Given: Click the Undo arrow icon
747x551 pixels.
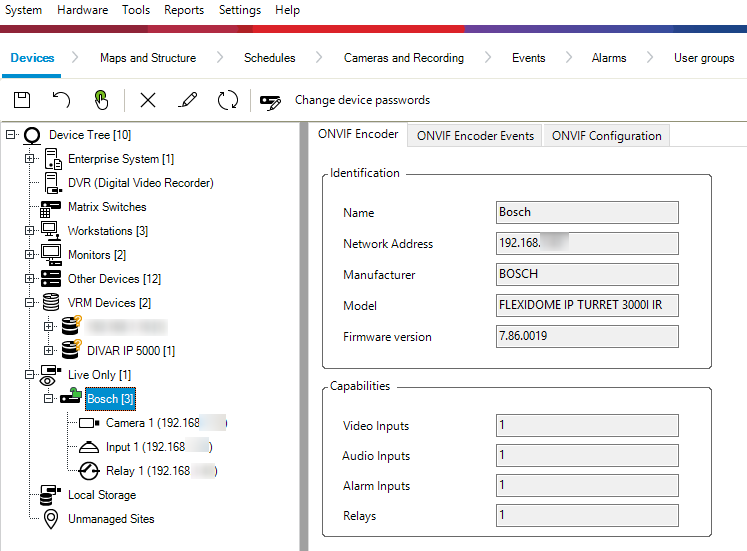Looking at the screenshot, I should click(x=62, y=100).
